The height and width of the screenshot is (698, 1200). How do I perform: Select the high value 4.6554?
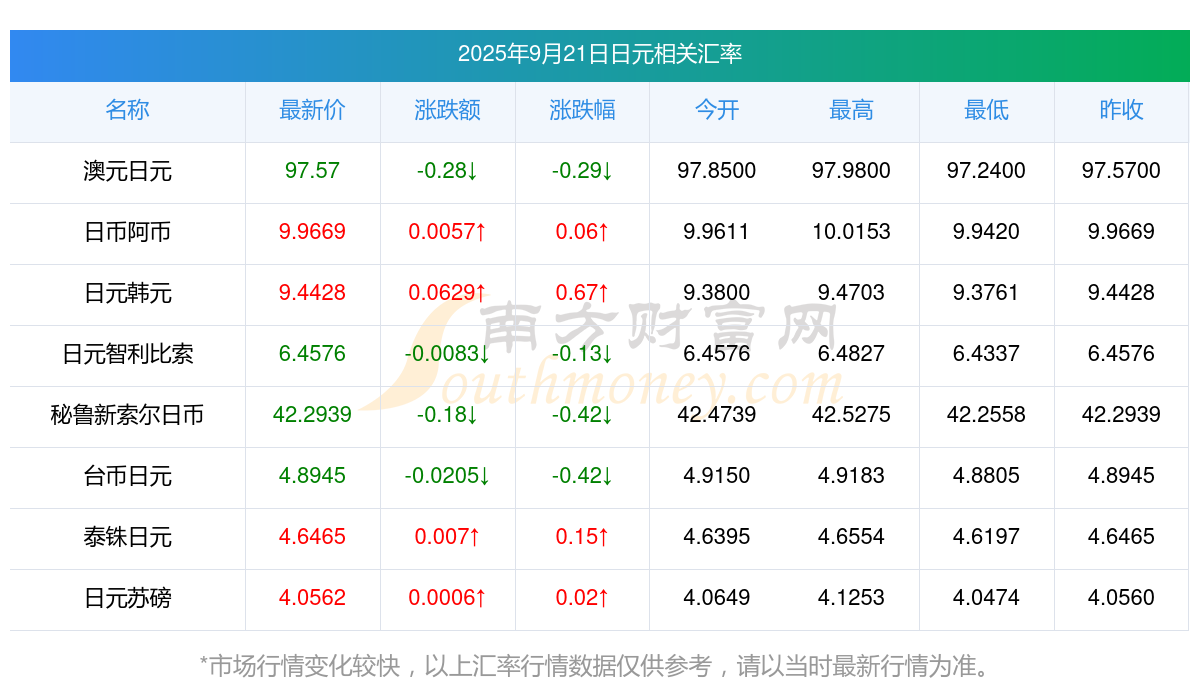[x=852, y=537]
